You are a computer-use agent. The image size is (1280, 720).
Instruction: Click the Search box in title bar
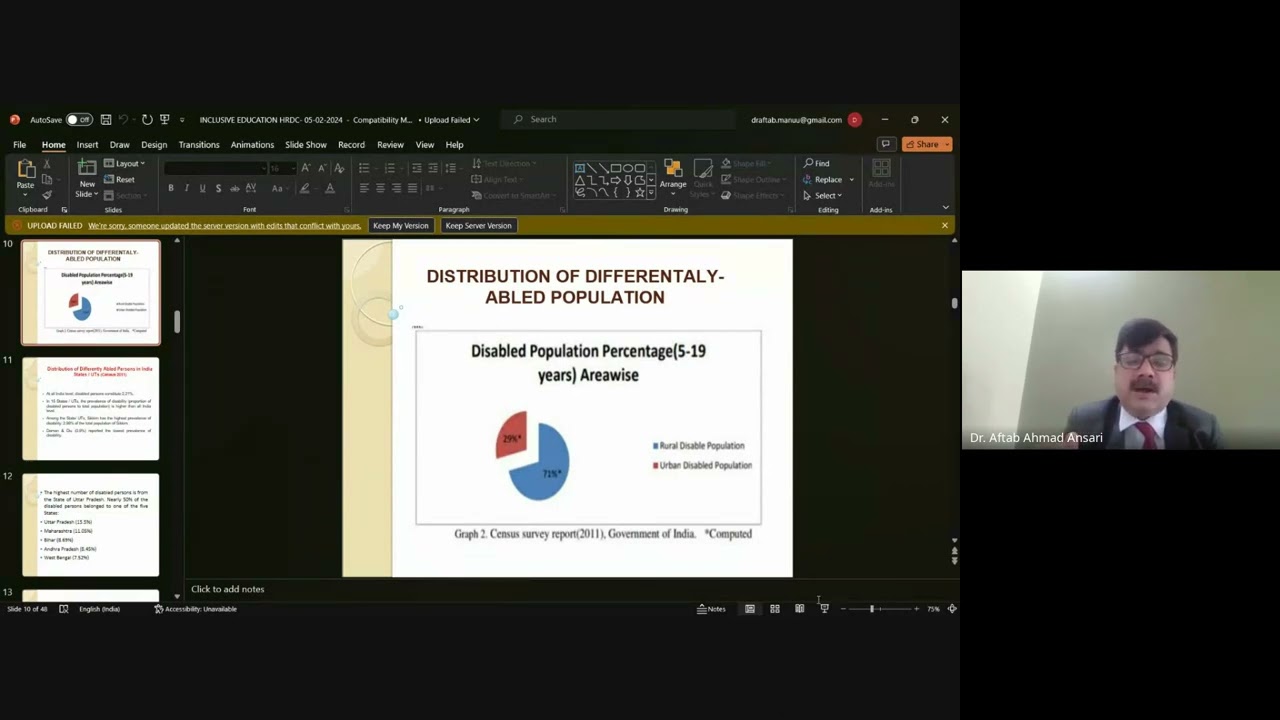point(620,119)
